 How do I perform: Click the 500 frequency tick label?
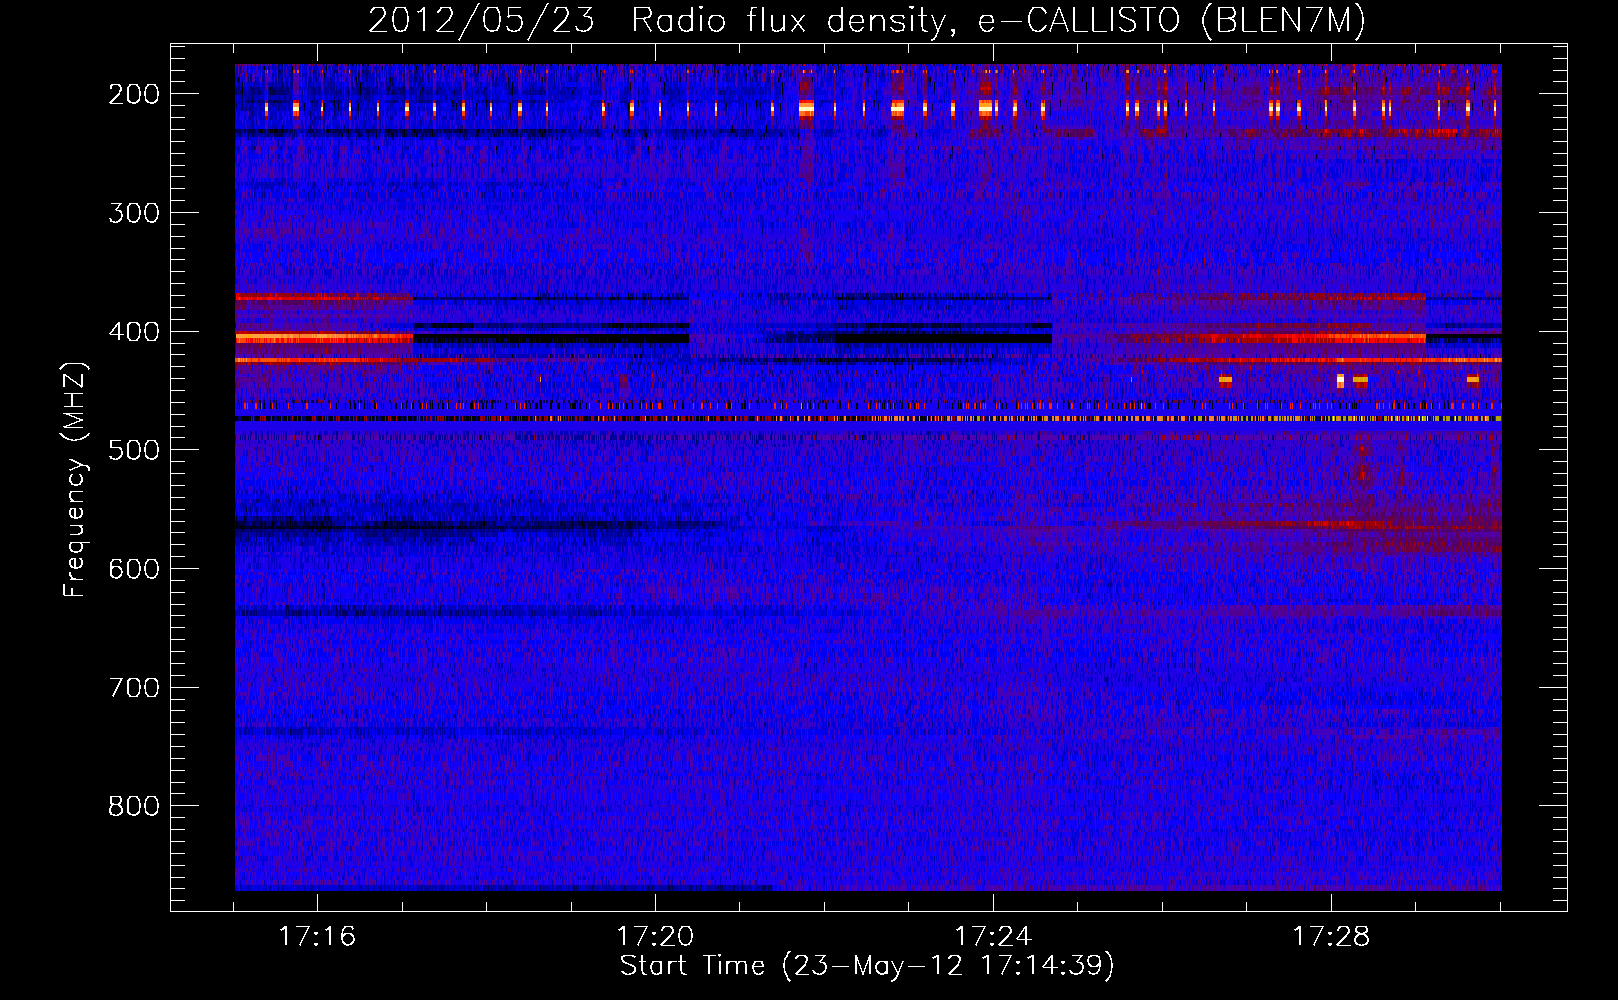tap(134, 450)
